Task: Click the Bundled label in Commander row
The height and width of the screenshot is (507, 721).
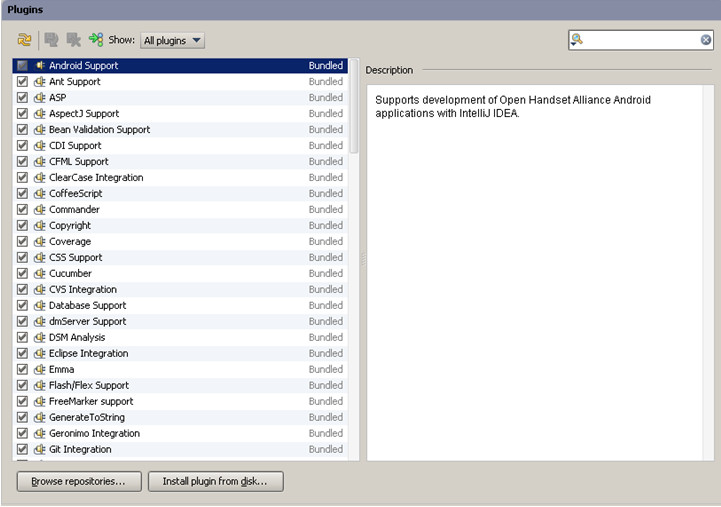Action: (x=326, y=210)
